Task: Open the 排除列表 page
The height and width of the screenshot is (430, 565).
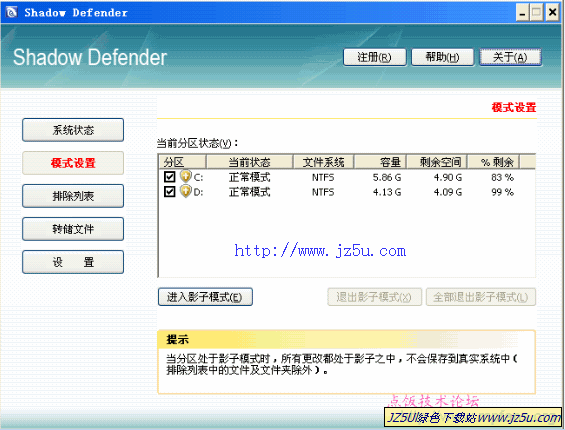Action: [73, 196]
